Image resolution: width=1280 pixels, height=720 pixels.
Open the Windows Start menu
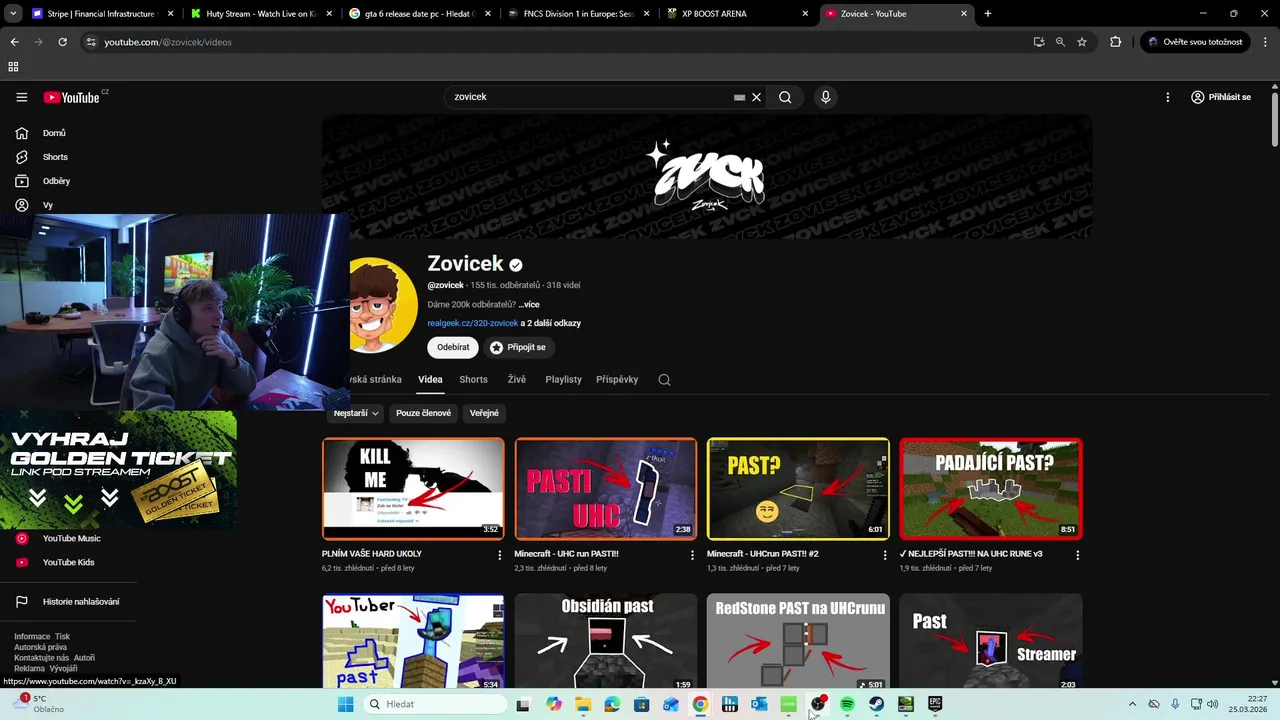[x=345, y=704]
